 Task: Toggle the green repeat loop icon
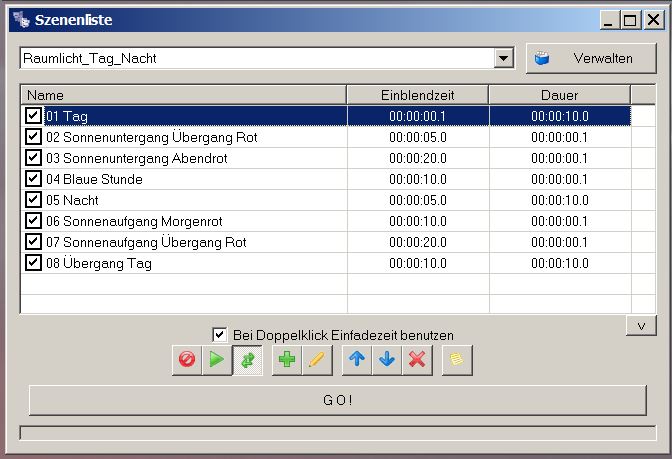point(247,360)
